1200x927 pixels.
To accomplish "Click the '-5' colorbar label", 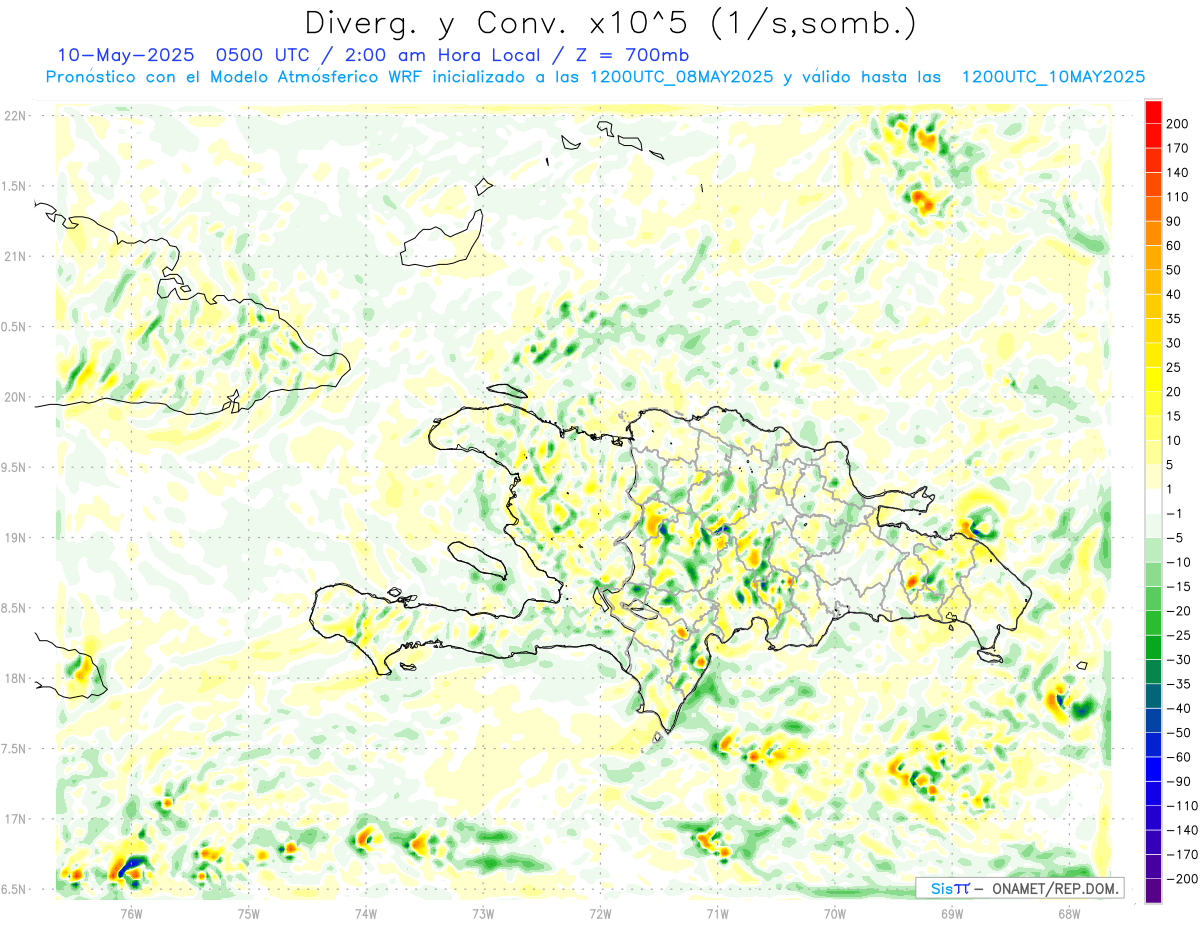I will [1174, 537].
